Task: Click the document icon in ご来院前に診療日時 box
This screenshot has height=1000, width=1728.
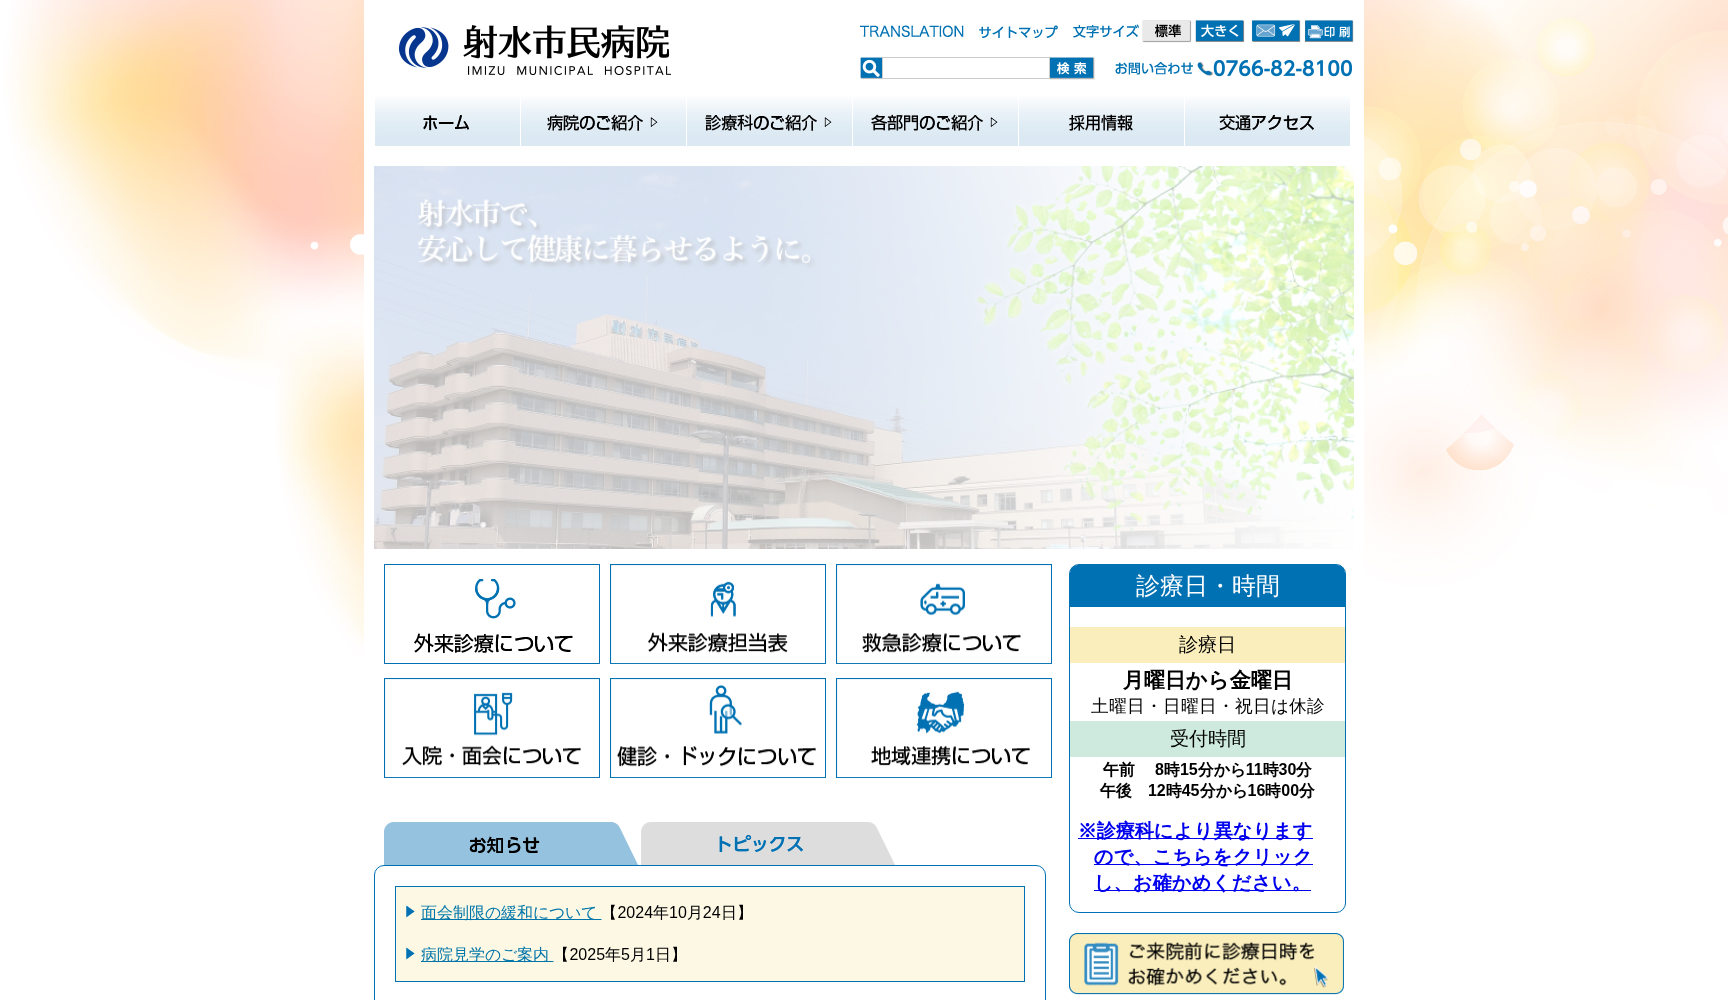Action: 1102,963
